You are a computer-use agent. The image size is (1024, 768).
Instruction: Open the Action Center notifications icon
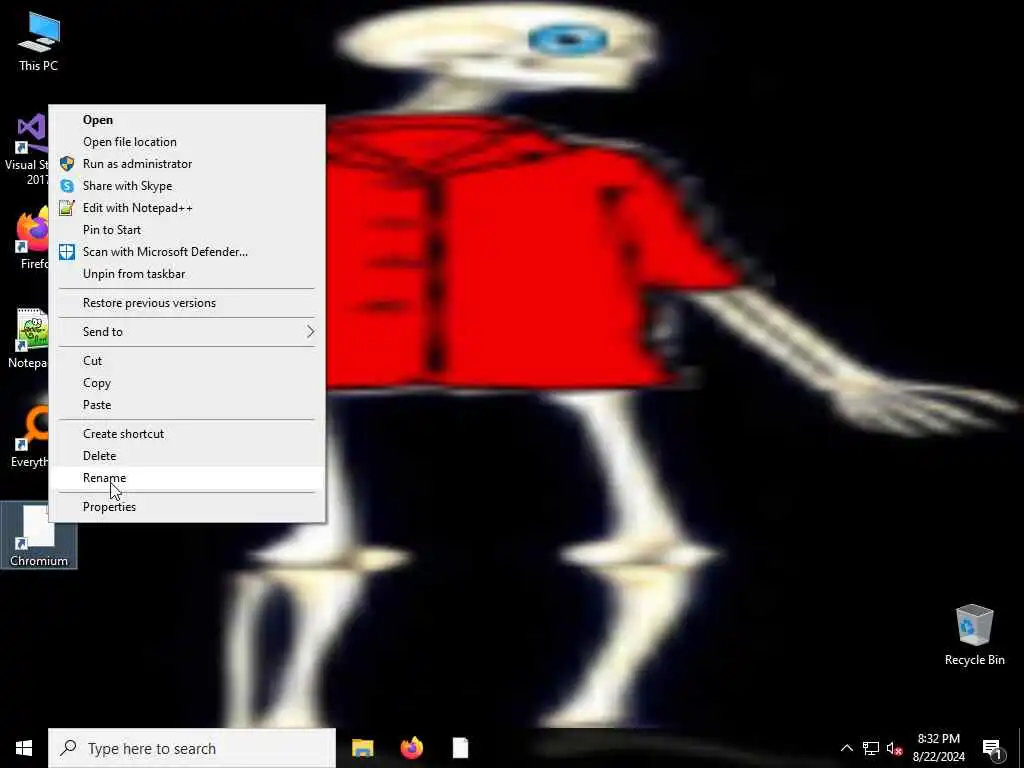(993, 748)
